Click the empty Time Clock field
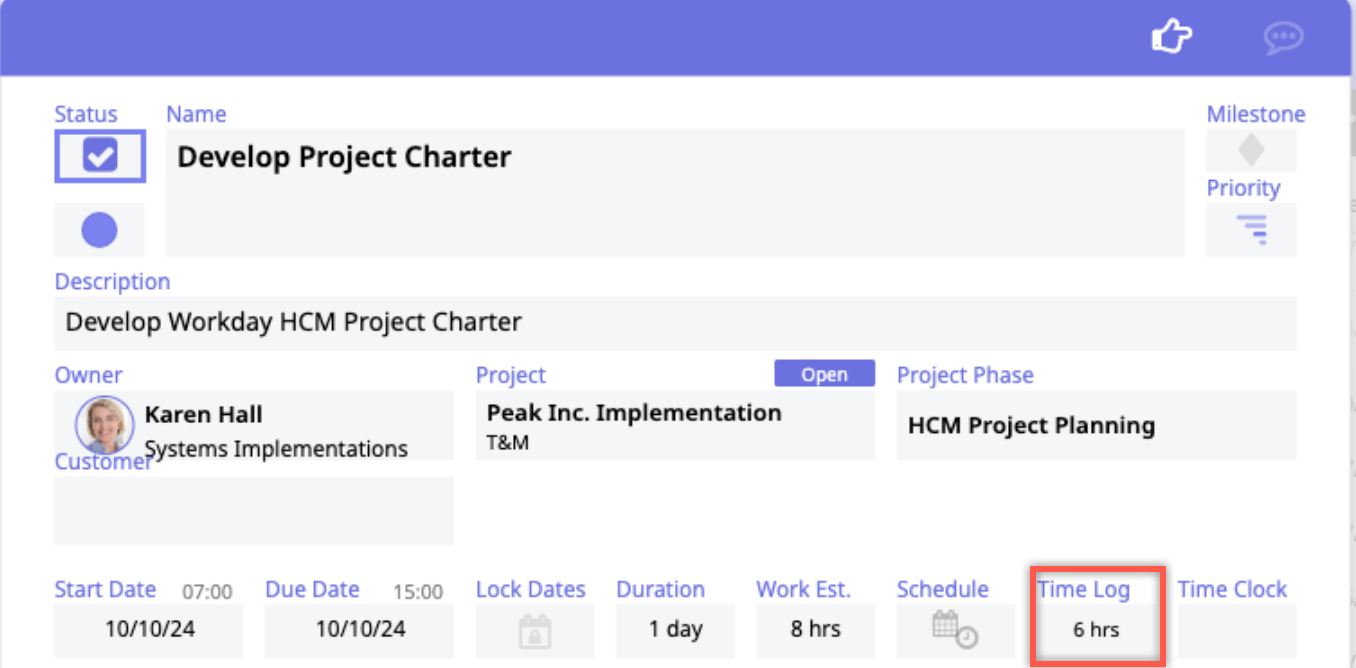Screen dimensions: 1356x668 click(1236, 631)
